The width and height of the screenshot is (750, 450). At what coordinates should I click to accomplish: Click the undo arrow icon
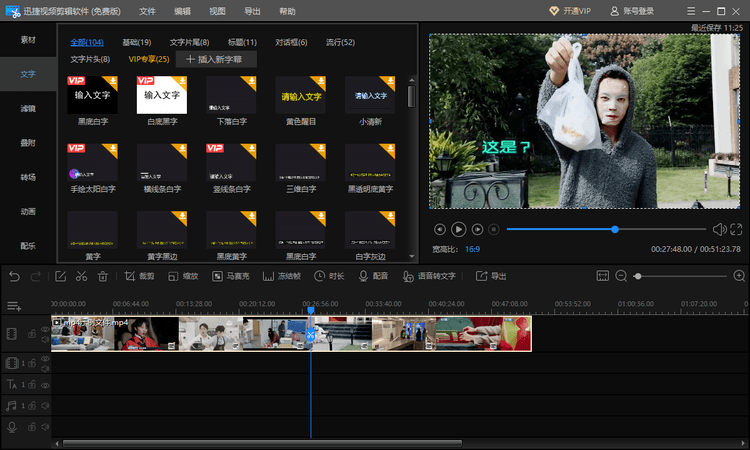pyautogui.click(x=14, y=276)
